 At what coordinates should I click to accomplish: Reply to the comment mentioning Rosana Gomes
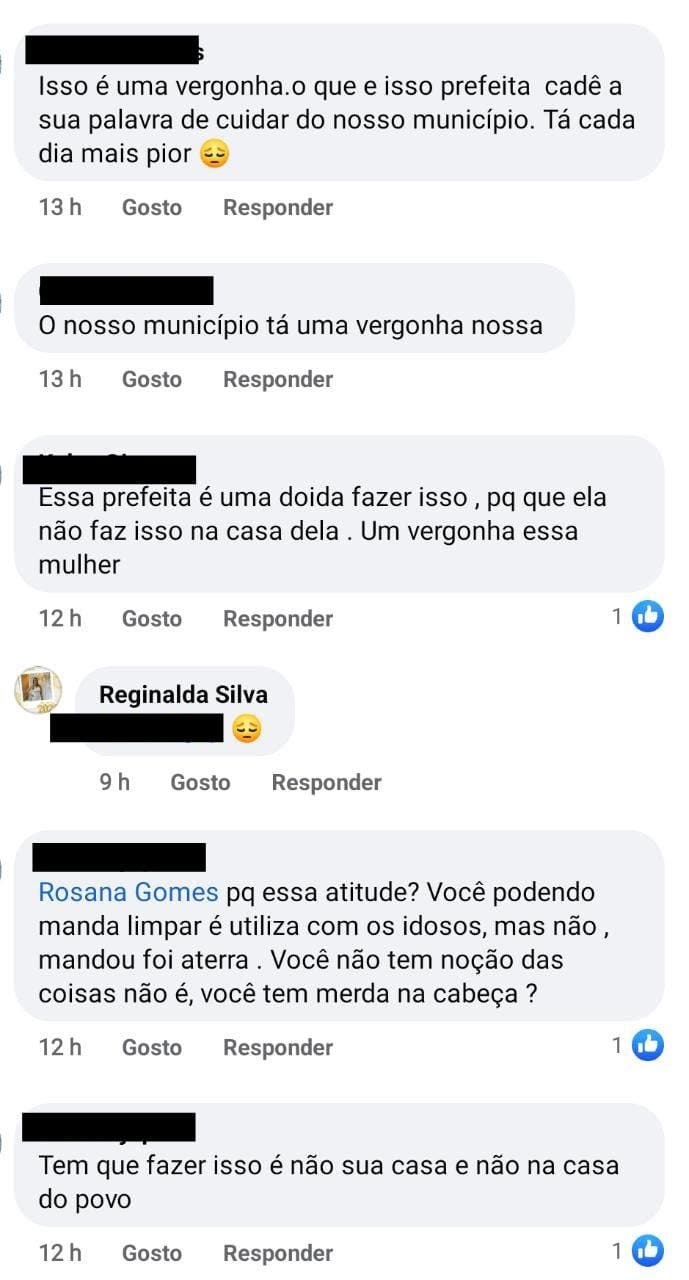pyautogui.click(x=278, y=1047)
